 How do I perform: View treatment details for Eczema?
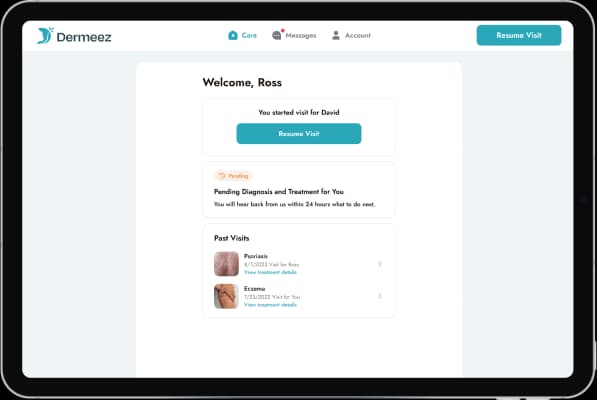[270, 305]
